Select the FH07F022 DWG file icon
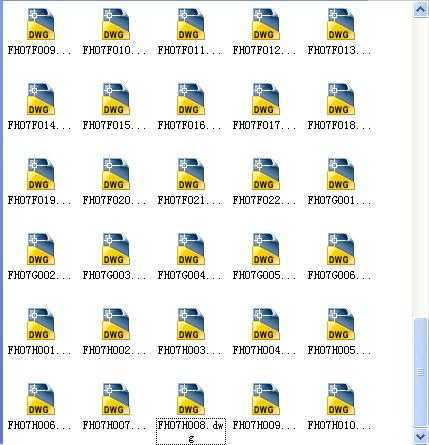429x445 pixels. pyautogui.click(x=266, y=174)
